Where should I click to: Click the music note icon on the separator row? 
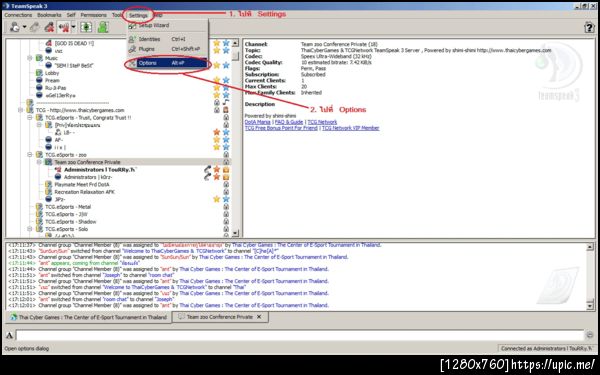point(226,103)
